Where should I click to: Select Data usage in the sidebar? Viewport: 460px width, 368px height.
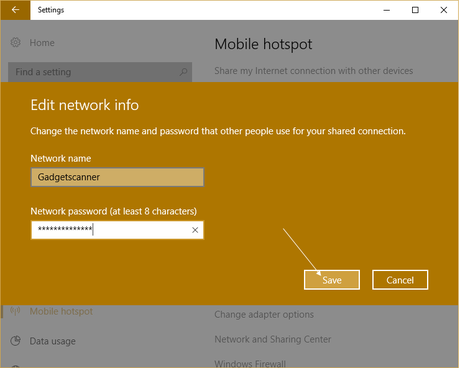tap(53, 341)
